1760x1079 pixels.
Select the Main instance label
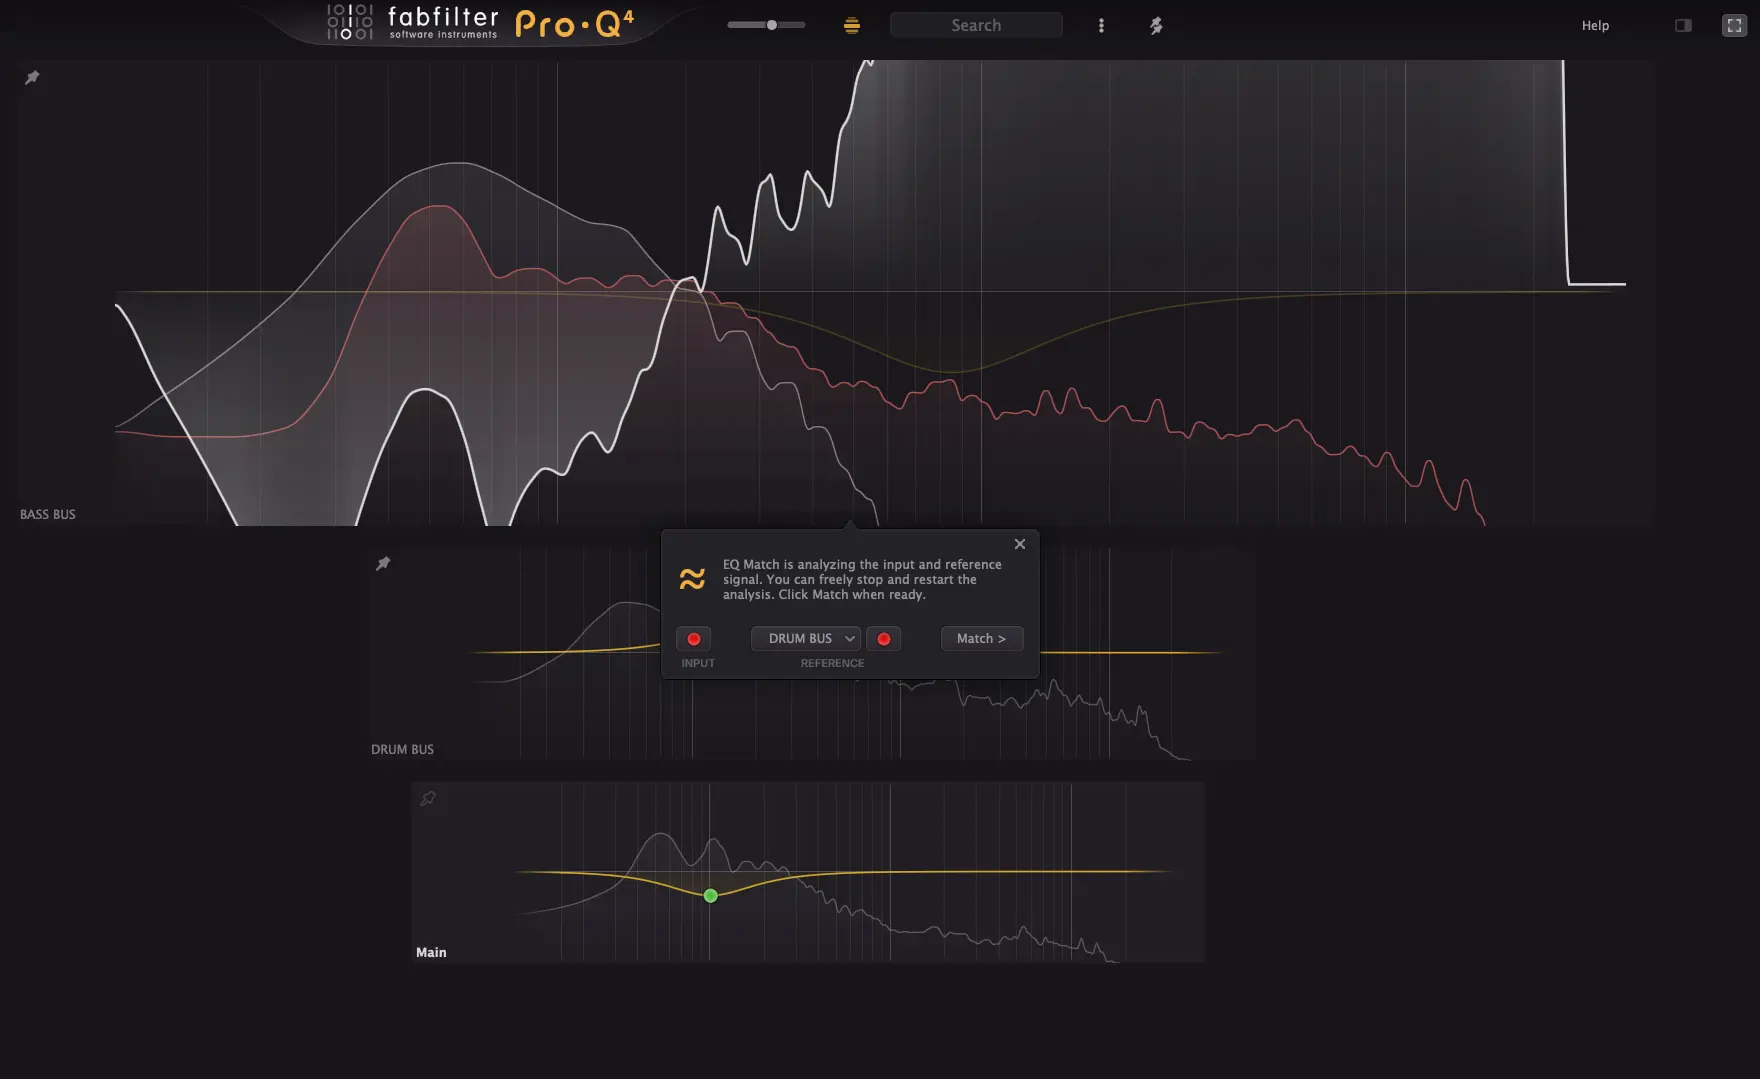[431, 952]
